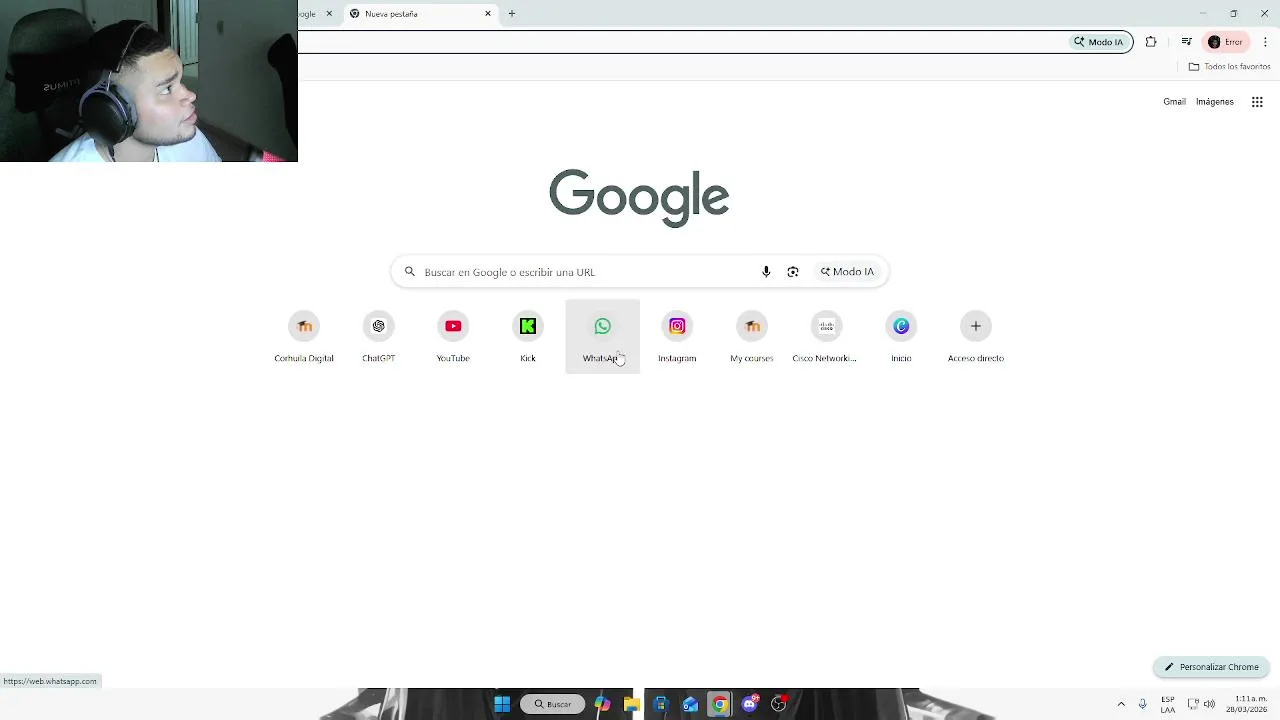Image resolution: width=1280 pixels, height=720 pixels.
Task: Open the Instagram shortcut
Action: [x=677, y=337]
